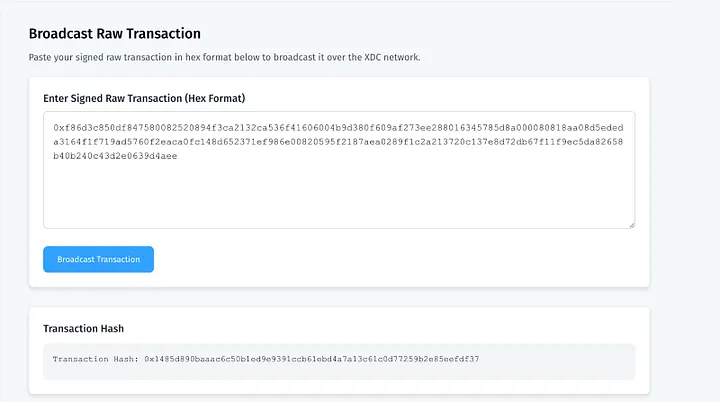Image resolution: width=720 pixels, height=402 pixels.
Task: Grab the text area resize handle
Action: click(631, 224)
